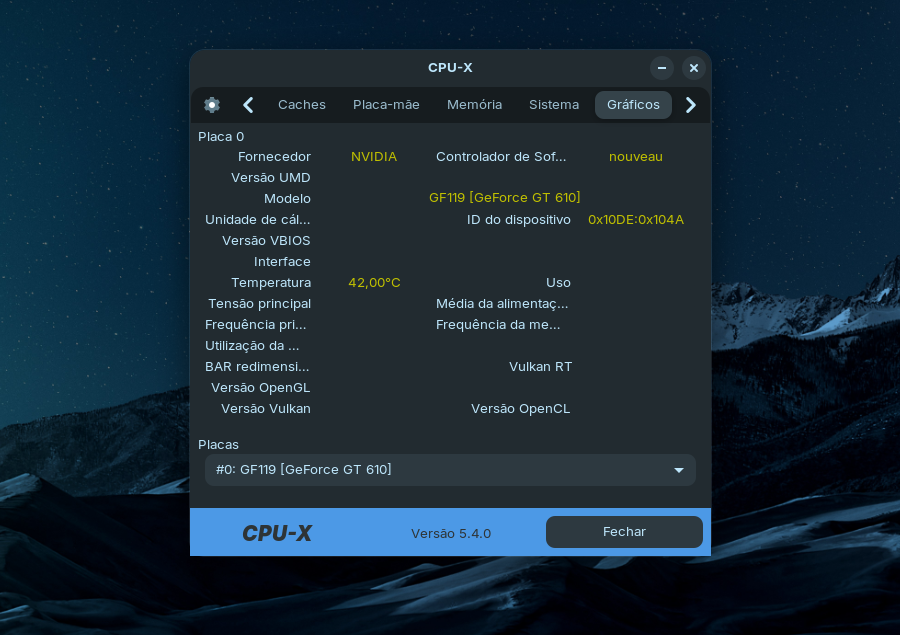
Task: Expand the Placas dropdown arrow
Action: click(x=679, y=470)
